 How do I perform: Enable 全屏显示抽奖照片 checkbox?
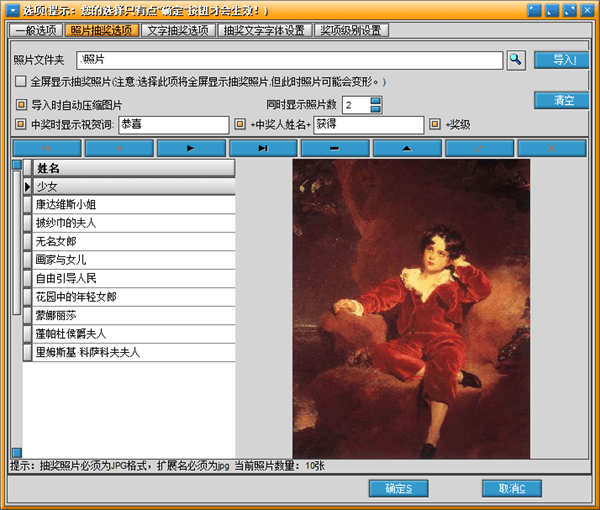pyautogui.click(x=21, y=82)
